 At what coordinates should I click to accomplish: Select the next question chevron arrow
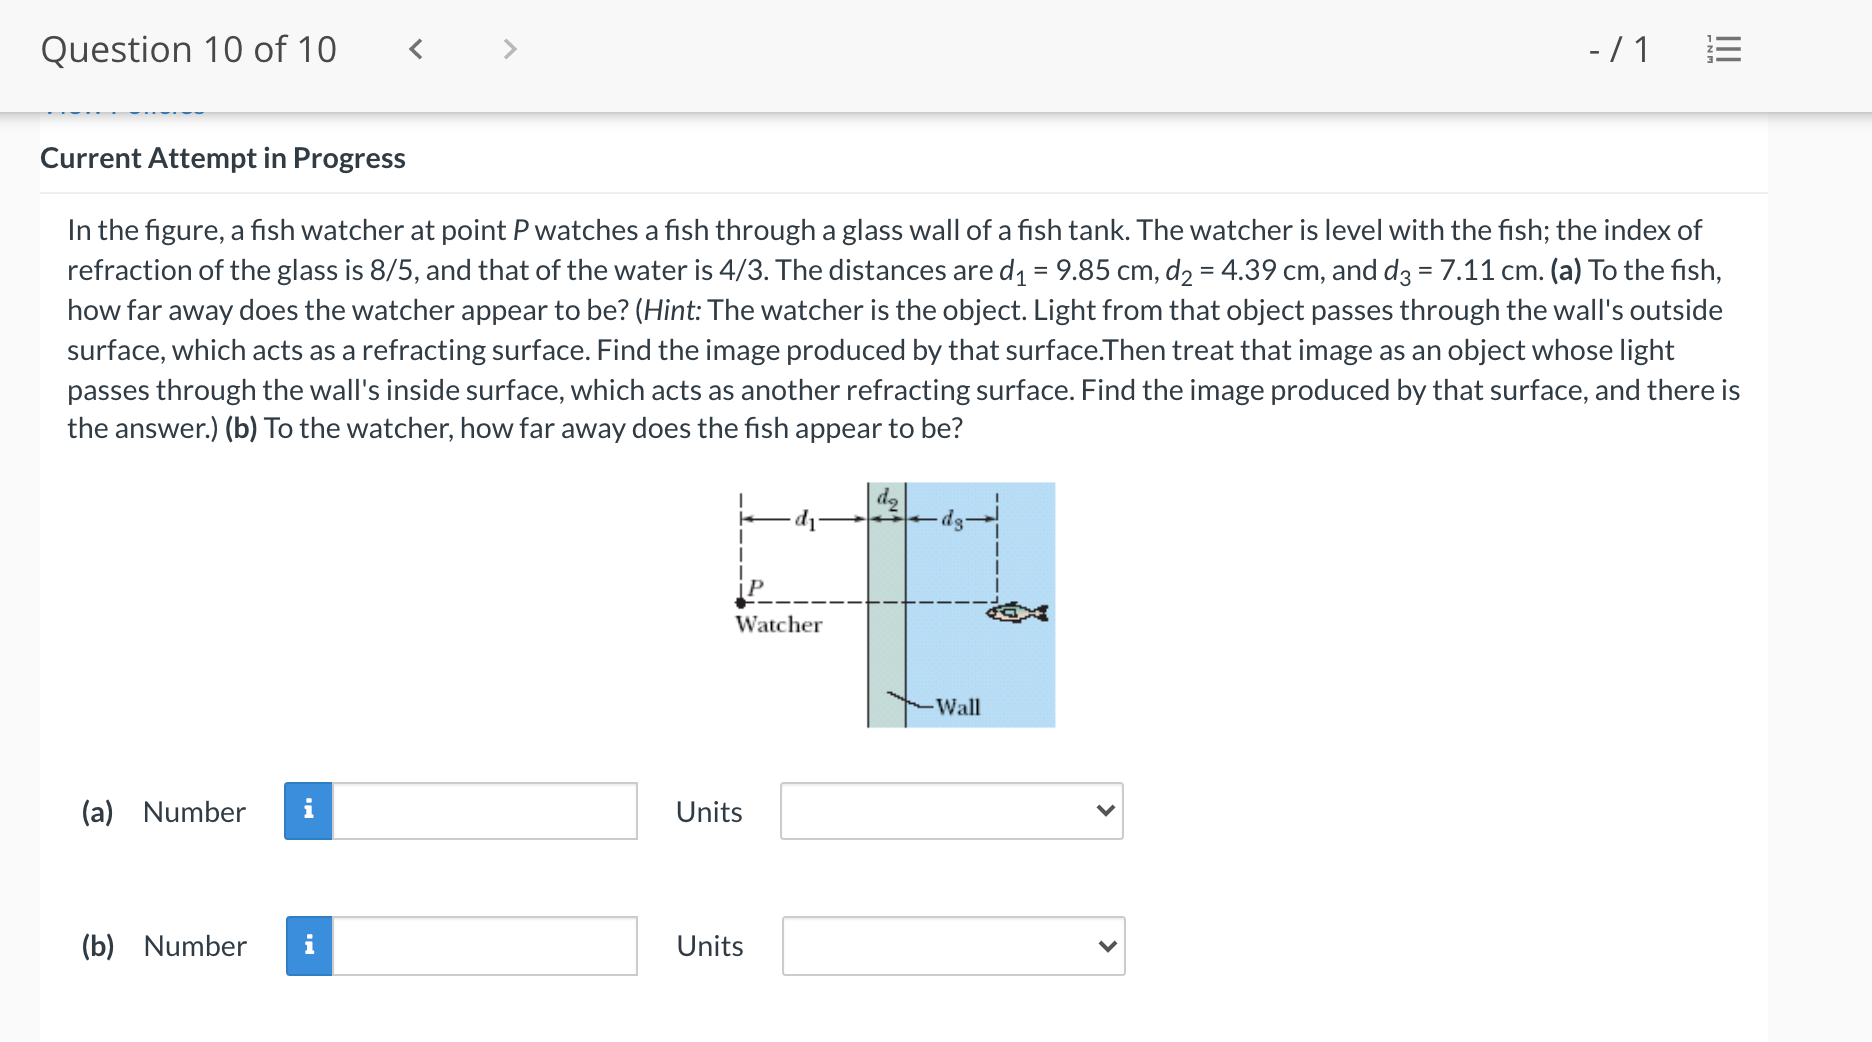tap(510, 49)
